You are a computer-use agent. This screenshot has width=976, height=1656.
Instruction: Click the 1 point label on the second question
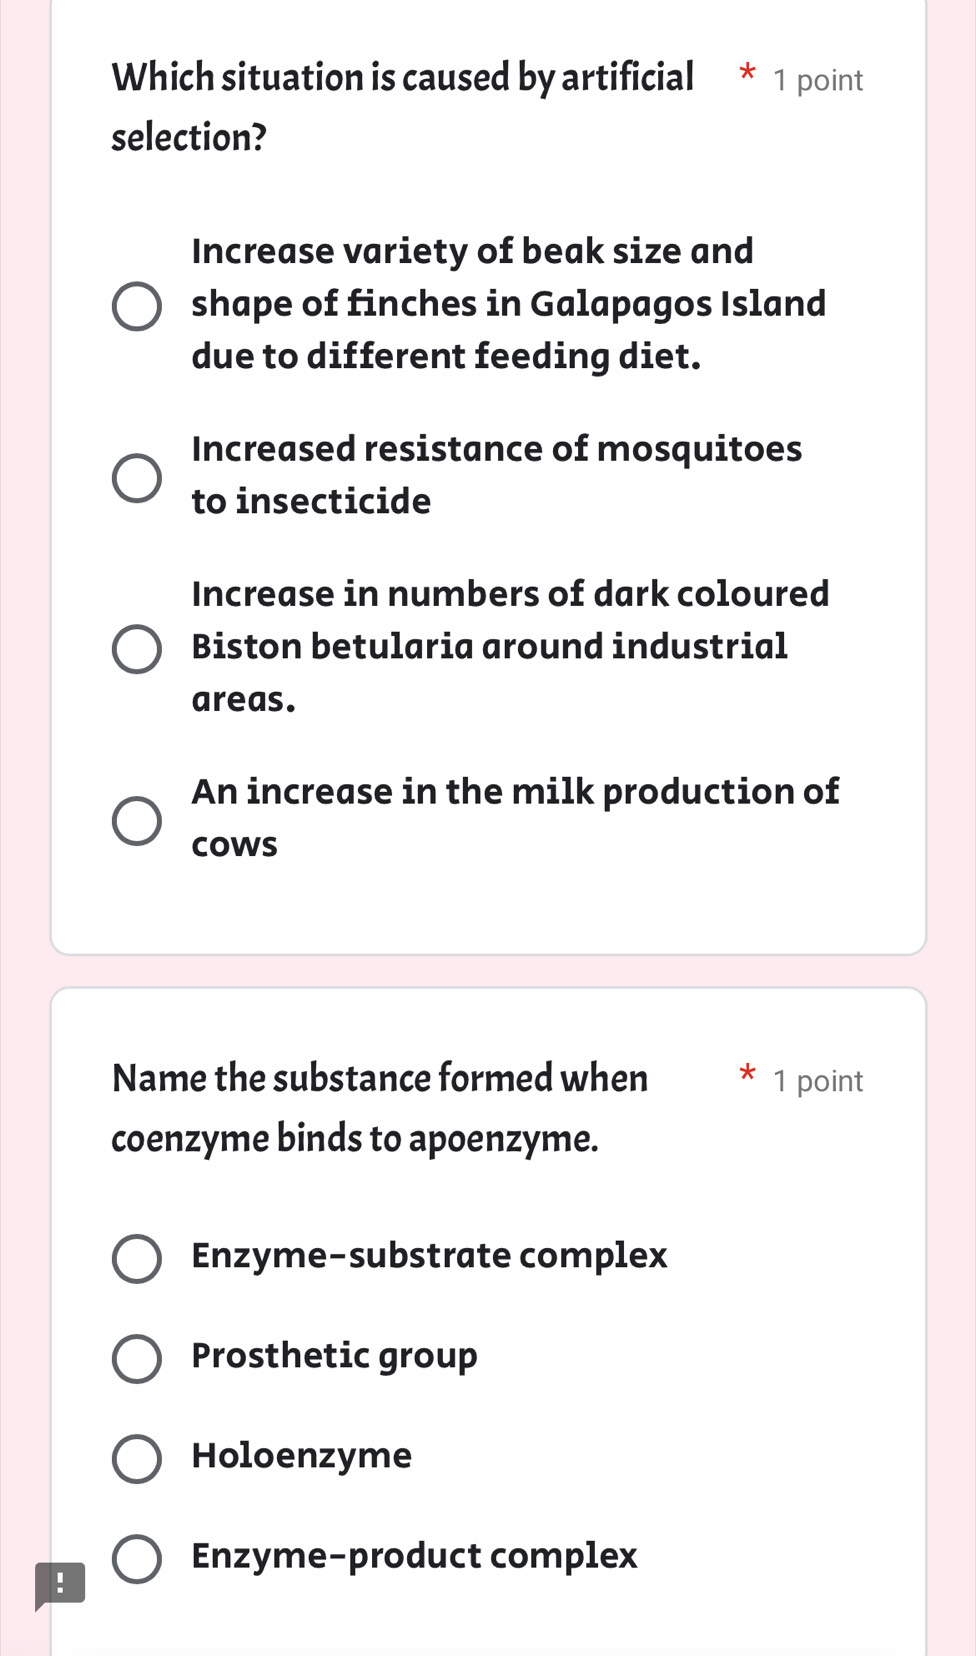pos(816,1081)
